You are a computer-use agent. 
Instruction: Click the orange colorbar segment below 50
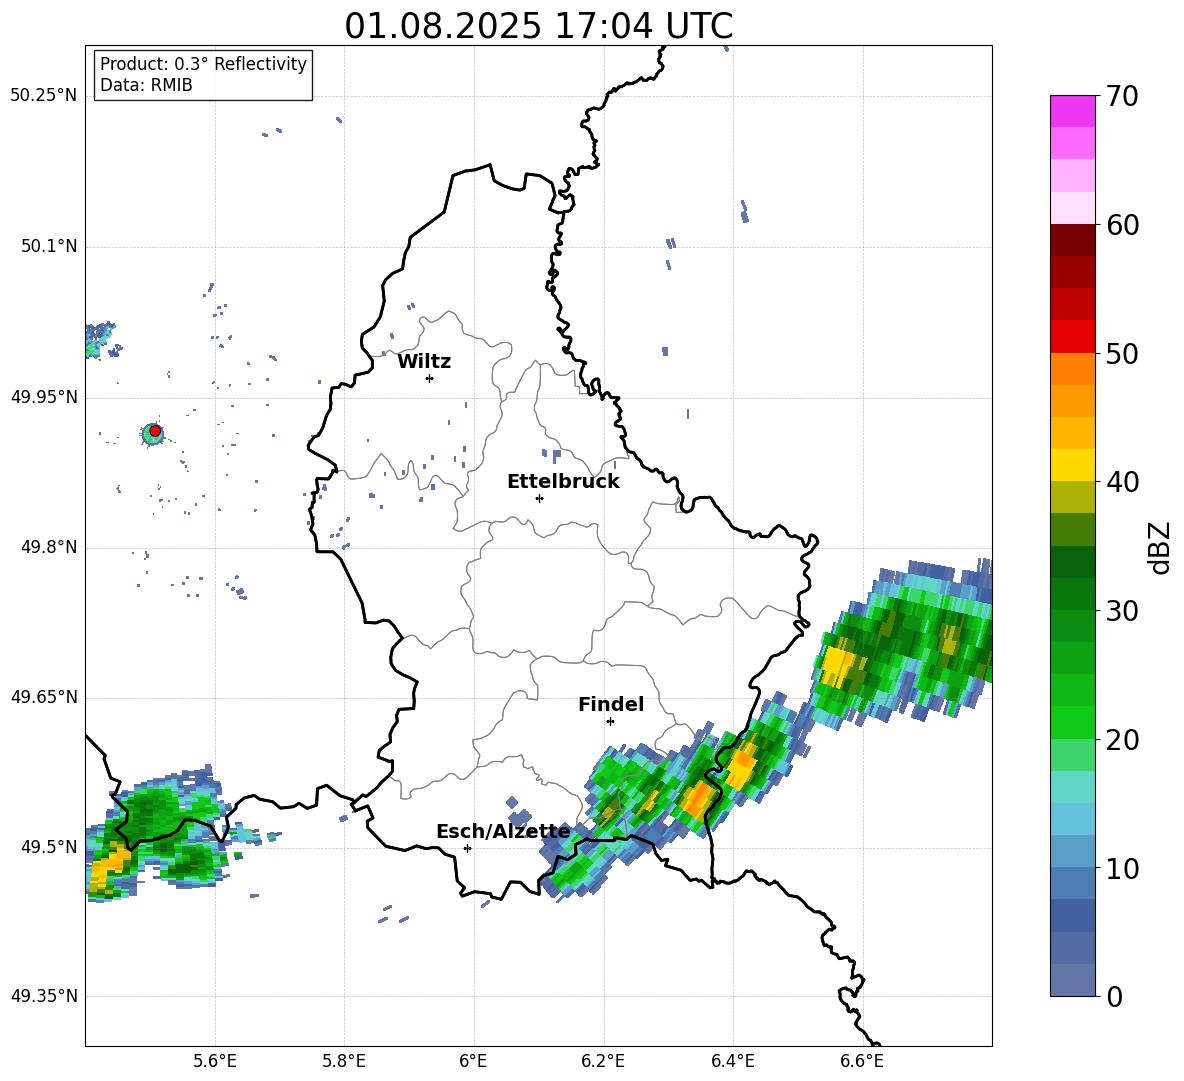coord(1072,369)
